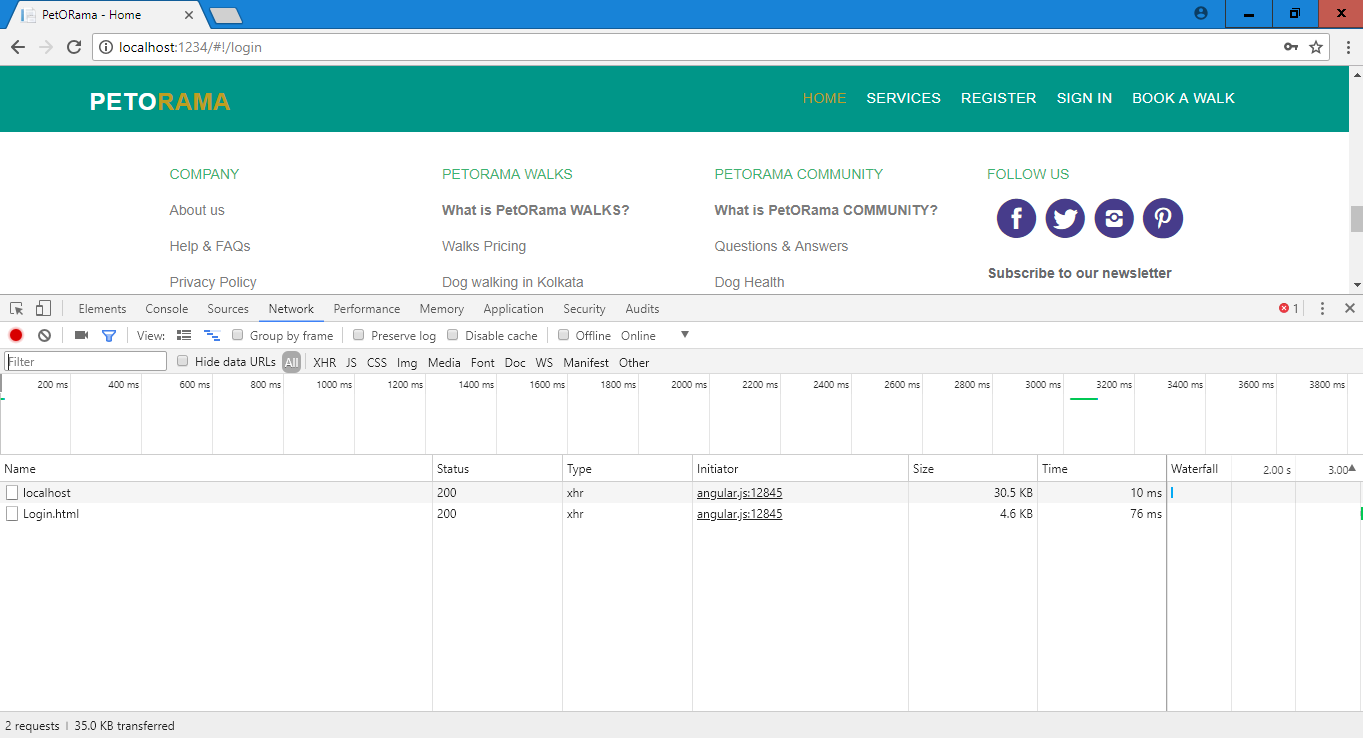Open a new browser tab

[x=225, y=15]
